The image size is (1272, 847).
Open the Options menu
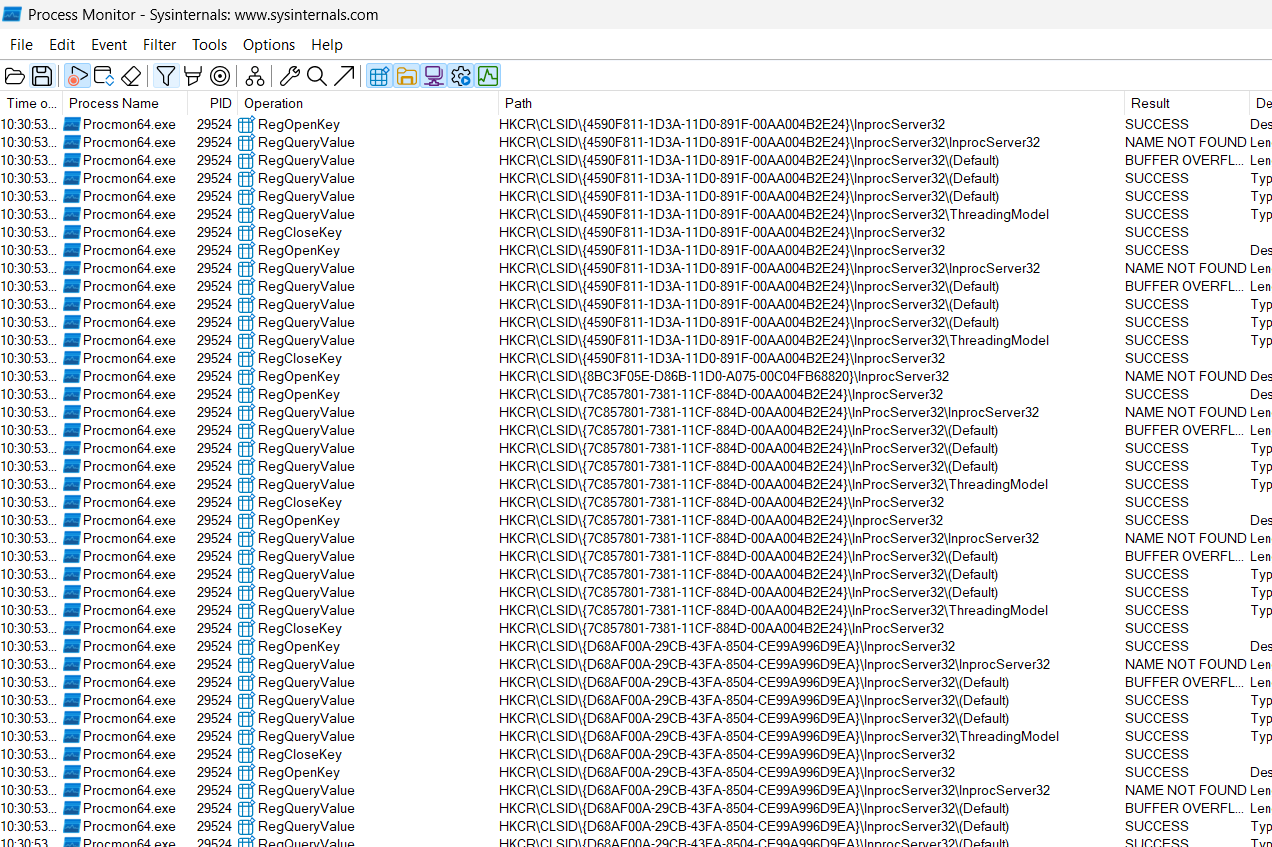269,45
